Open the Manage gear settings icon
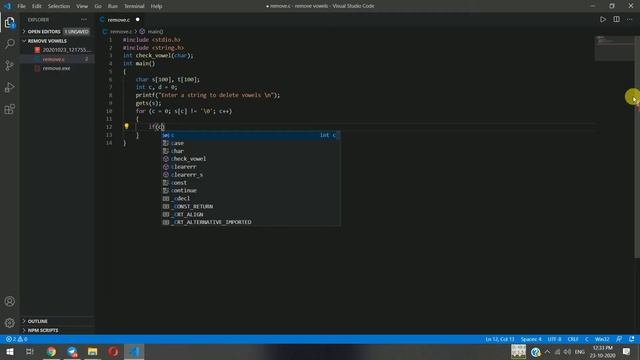The height and width of the screenshot is (360, 640). (10, 323)
